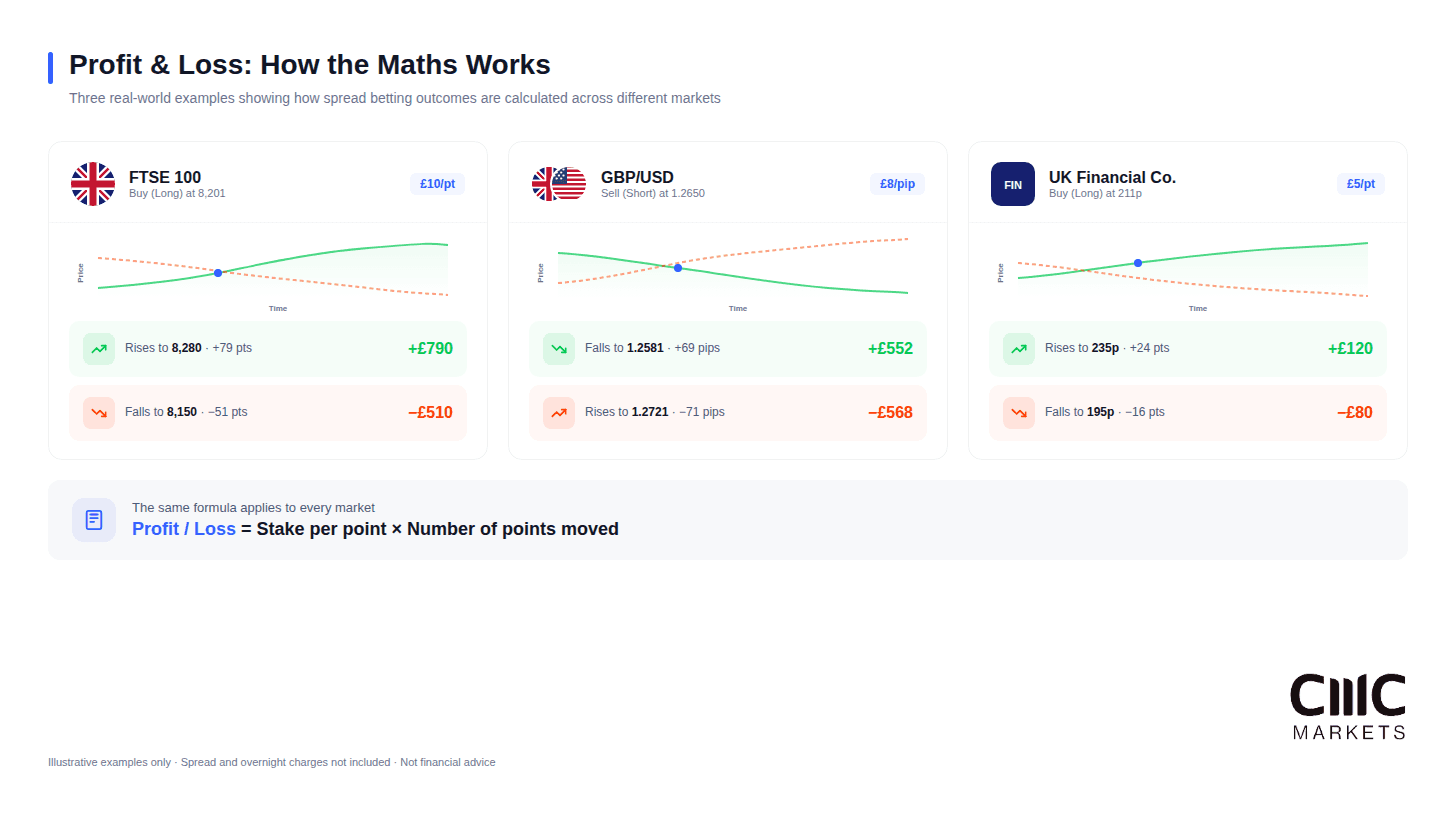
Task: Click the CMC Markets logo
Action: click(1348, 706)
